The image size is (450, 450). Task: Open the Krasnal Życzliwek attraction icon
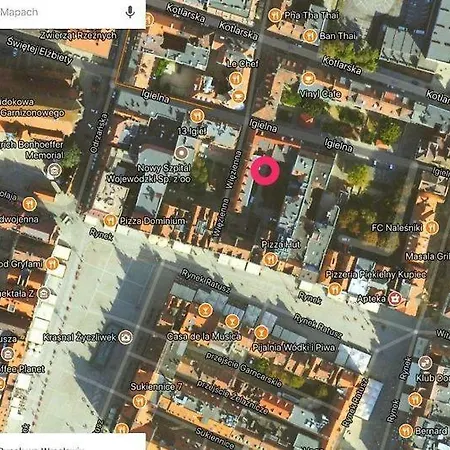pos(126,337)
